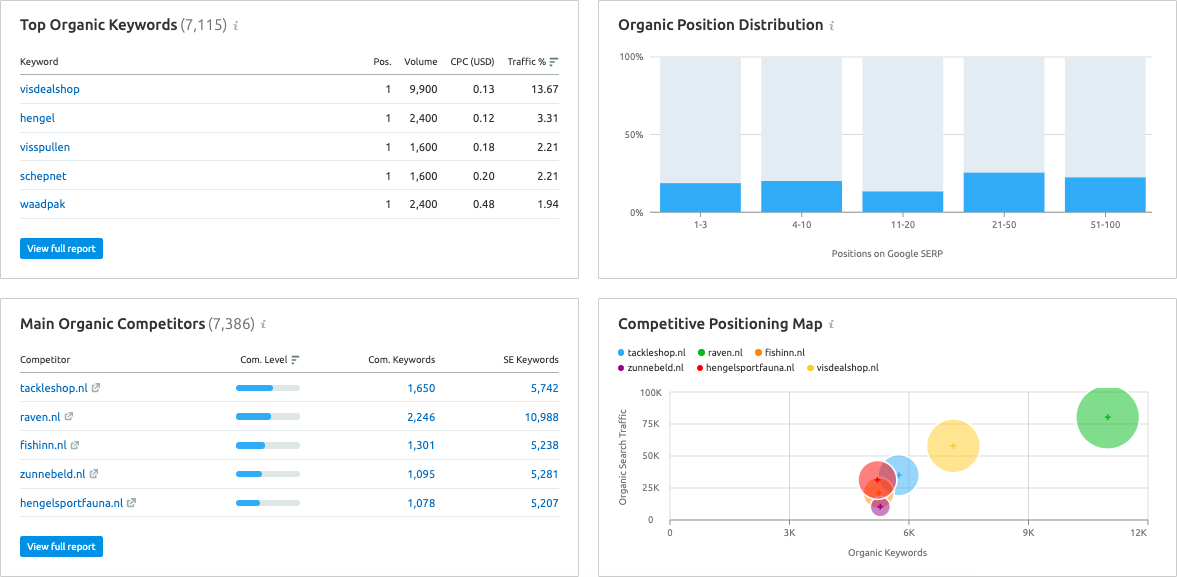Toggle tackleshop.nl series in map legend
The image size is (1177, 577).
click(x=652, y=353)
